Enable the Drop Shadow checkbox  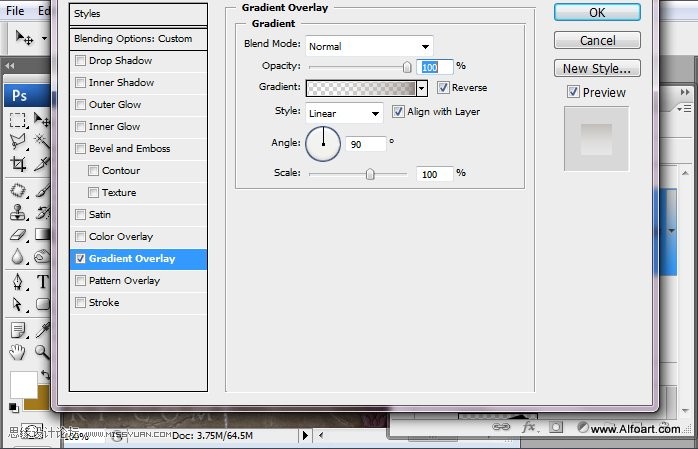tap(81, 61)
